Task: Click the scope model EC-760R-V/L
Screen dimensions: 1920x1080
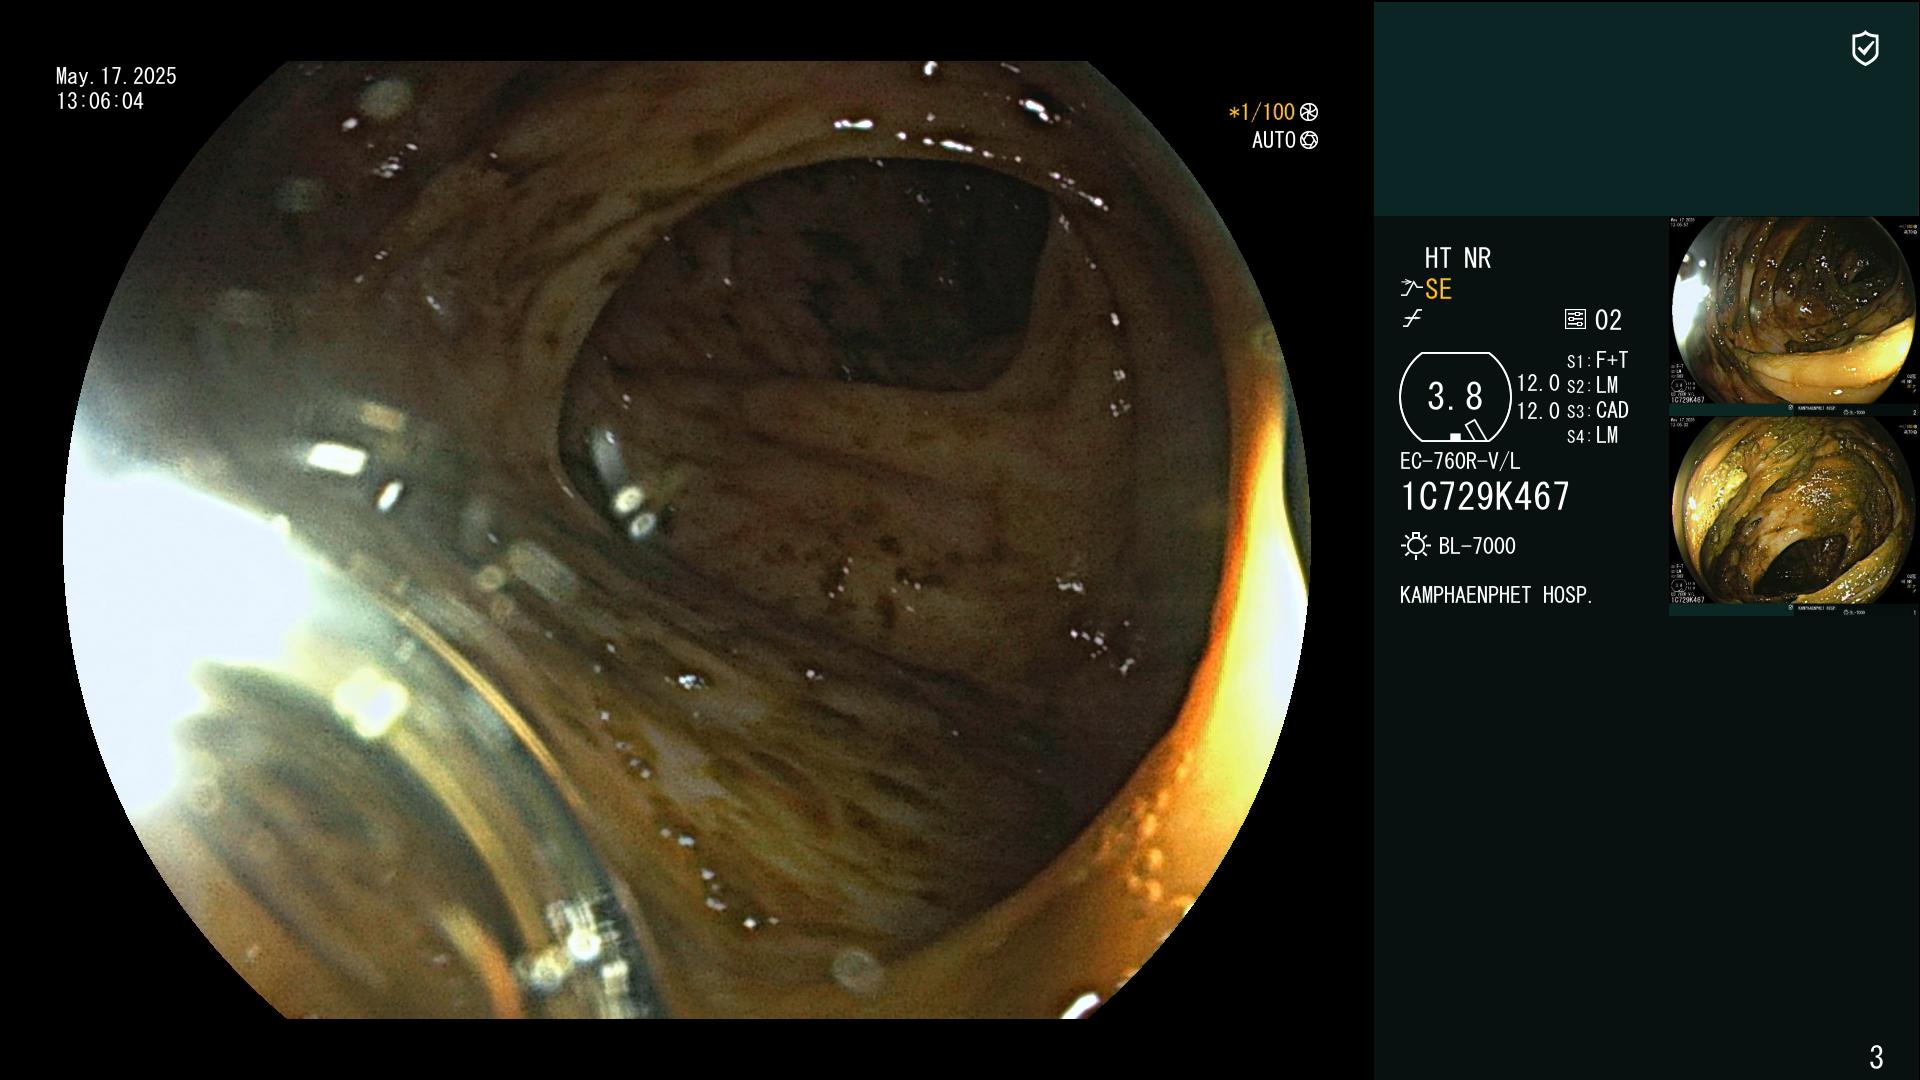Action: coord(1460,462)
